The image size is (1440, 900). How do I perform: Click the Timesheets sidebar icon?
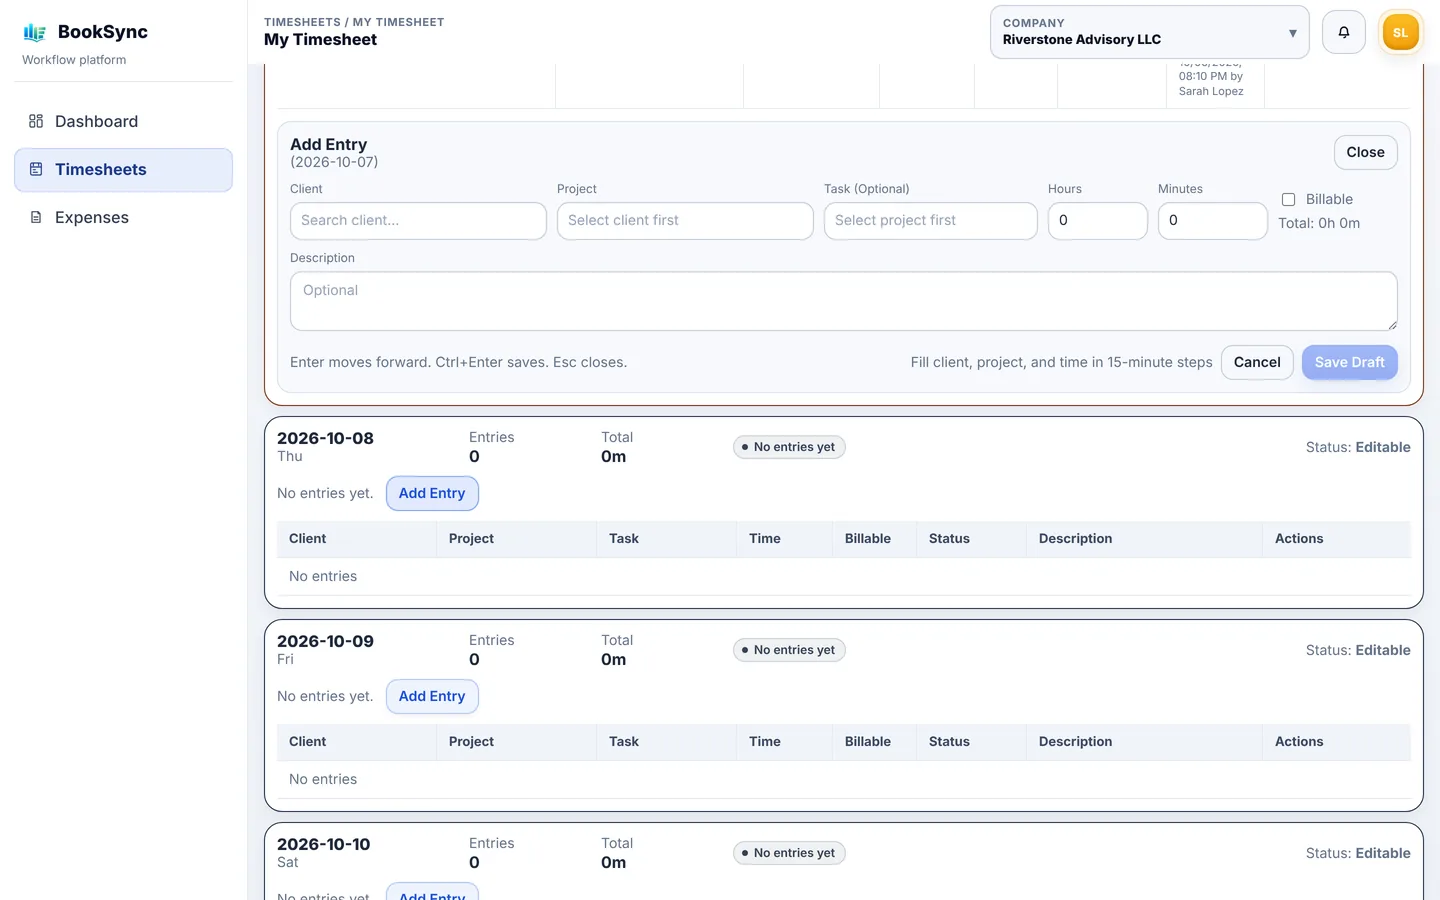coord(36,169)
